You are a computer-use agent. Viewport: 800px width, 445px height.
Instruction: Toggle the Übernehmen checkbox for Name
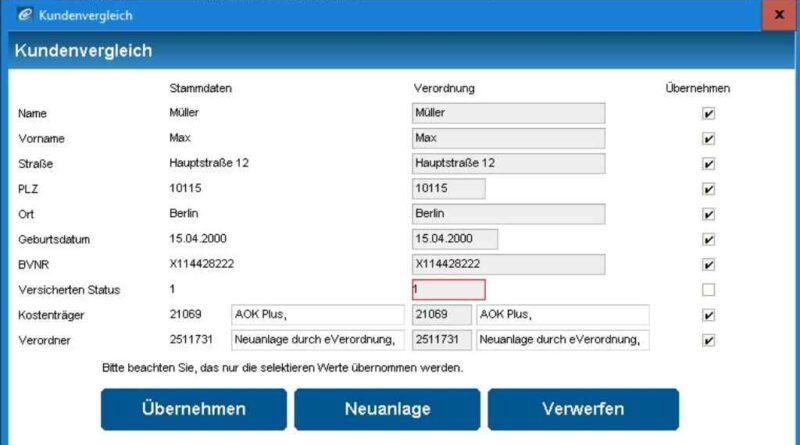708,113
